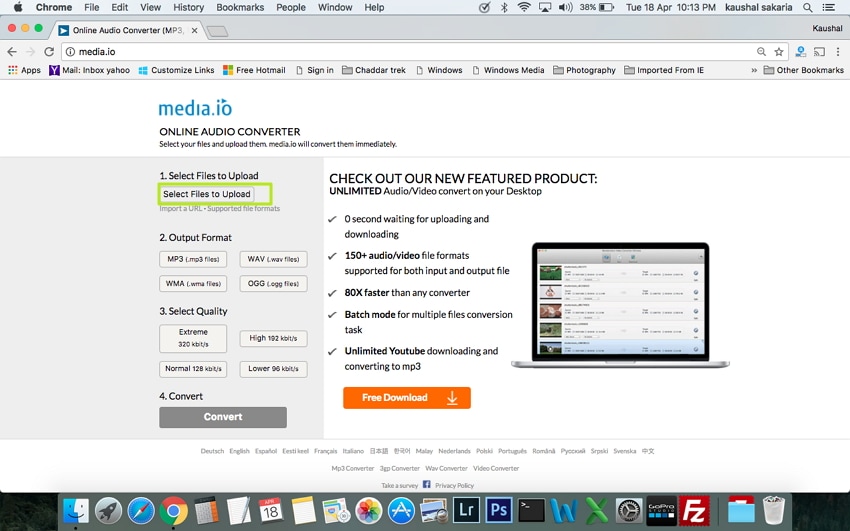This screenshot has width=850, height=531.
Task: Open the Photography bookmark folder
Action: 584,70
